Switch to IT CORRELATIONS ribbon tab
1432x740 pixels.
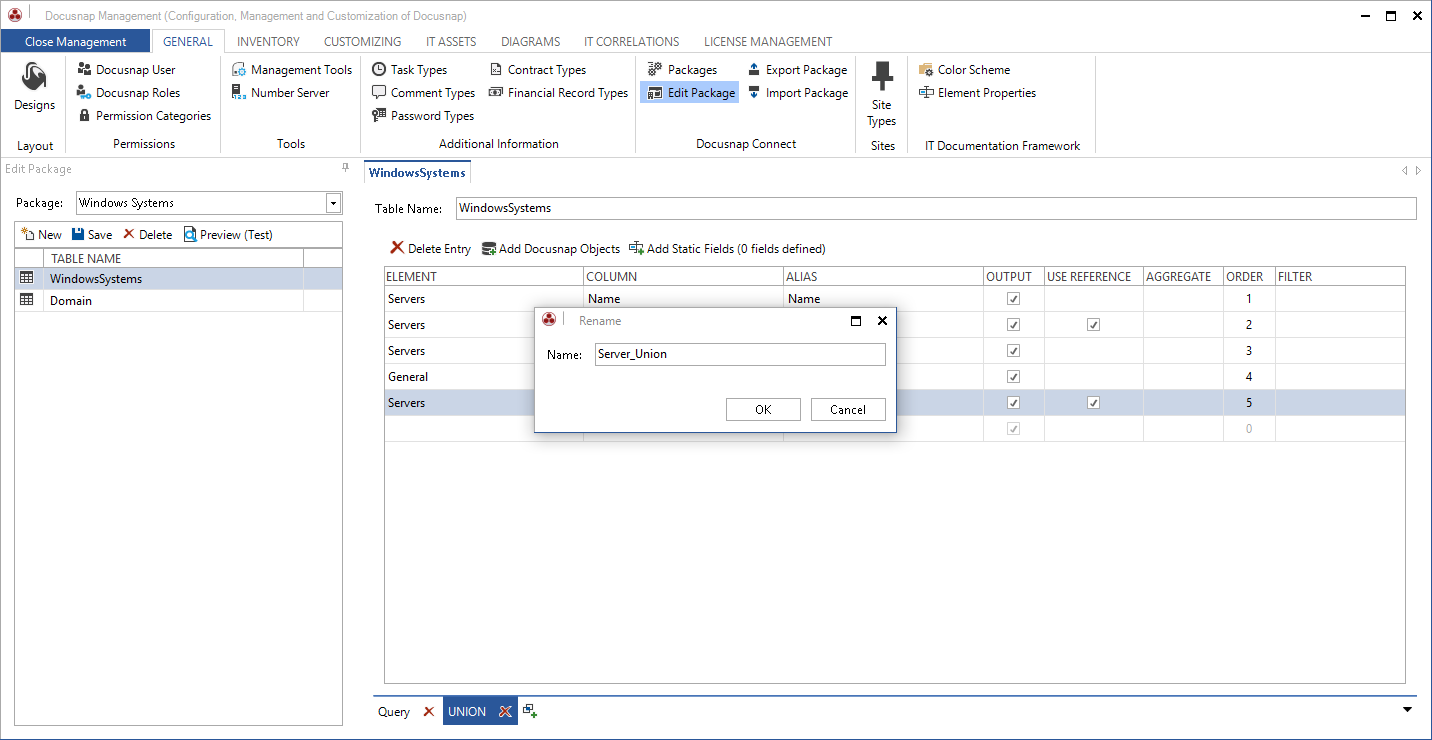tap(631, 42)
